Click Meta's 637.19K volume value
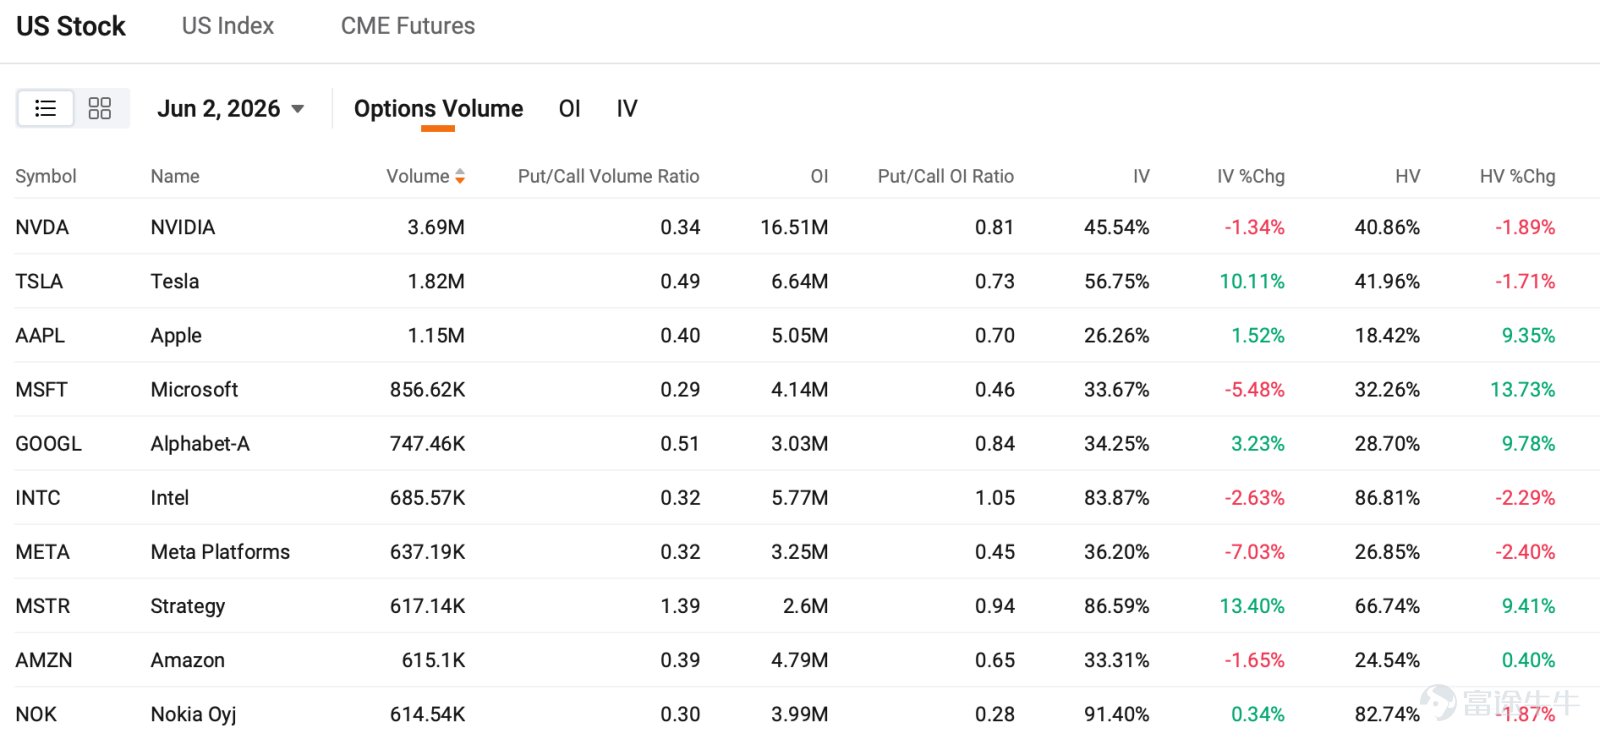The image size is (1600, 739). point(428,551)
